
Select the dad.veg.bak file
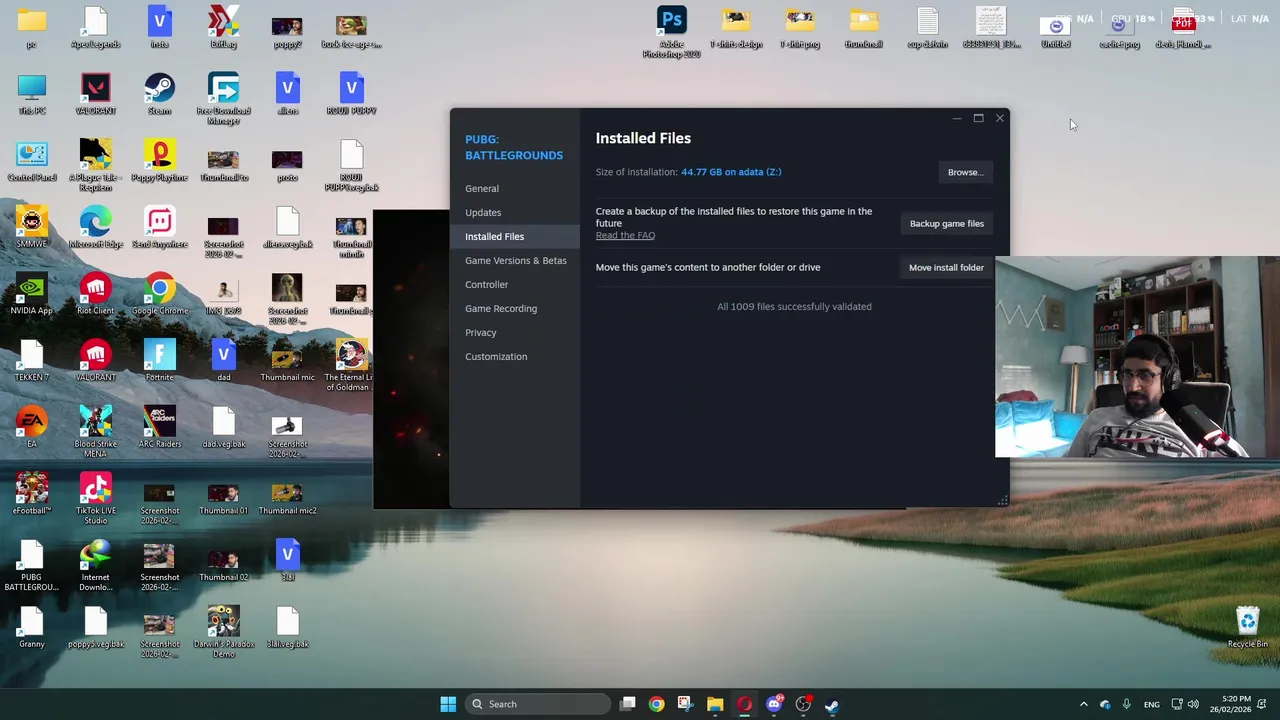tap(223, 428)
